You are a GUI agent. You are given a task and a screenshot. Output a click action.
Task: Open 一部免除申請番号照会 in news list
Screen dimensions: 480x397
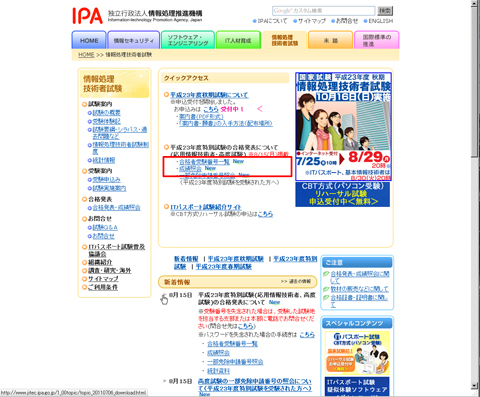pos(235,362)
